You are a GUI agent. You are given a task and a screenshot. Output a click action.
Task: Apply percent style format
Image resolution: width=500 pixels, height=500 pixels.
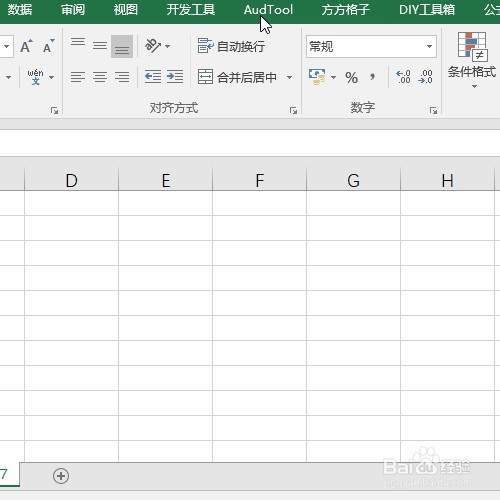(x=351, y=77)
